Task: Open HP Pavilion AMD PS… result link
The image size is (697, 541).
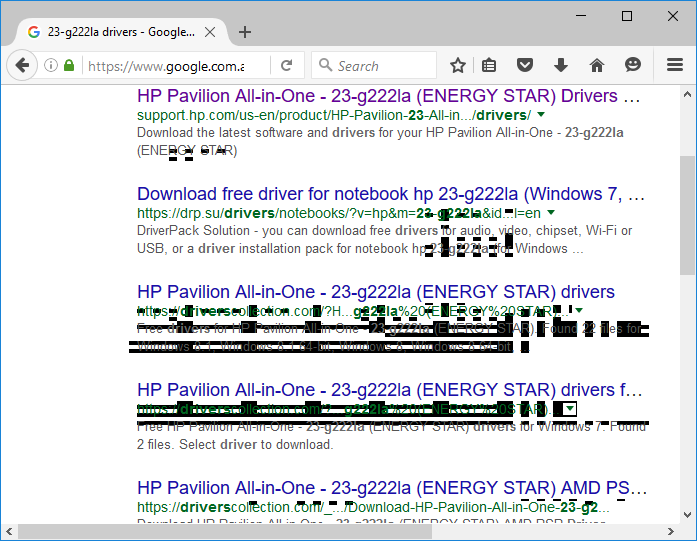Action: (392, 488)
